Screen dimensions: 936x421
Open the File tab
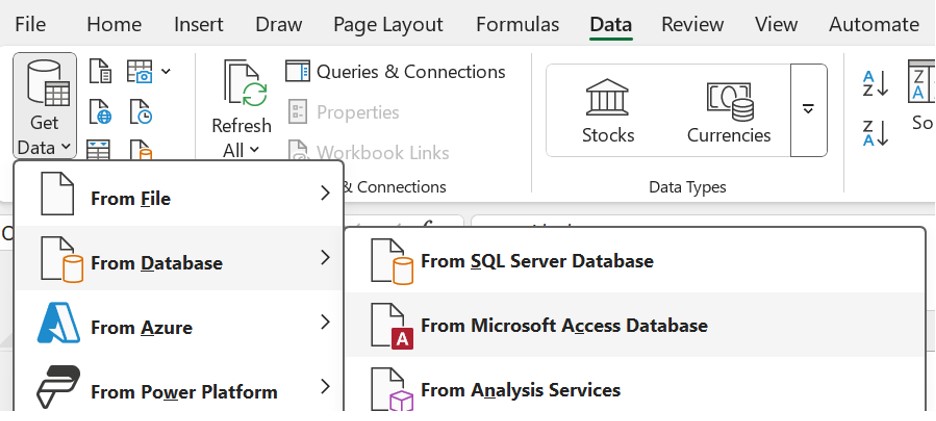[30, 24]
